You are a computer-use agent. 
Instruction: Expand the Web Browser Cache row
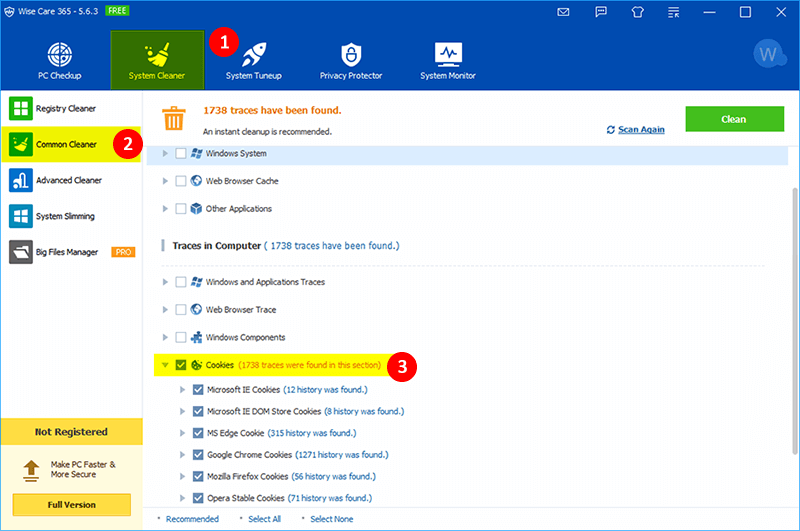(165, 181)
